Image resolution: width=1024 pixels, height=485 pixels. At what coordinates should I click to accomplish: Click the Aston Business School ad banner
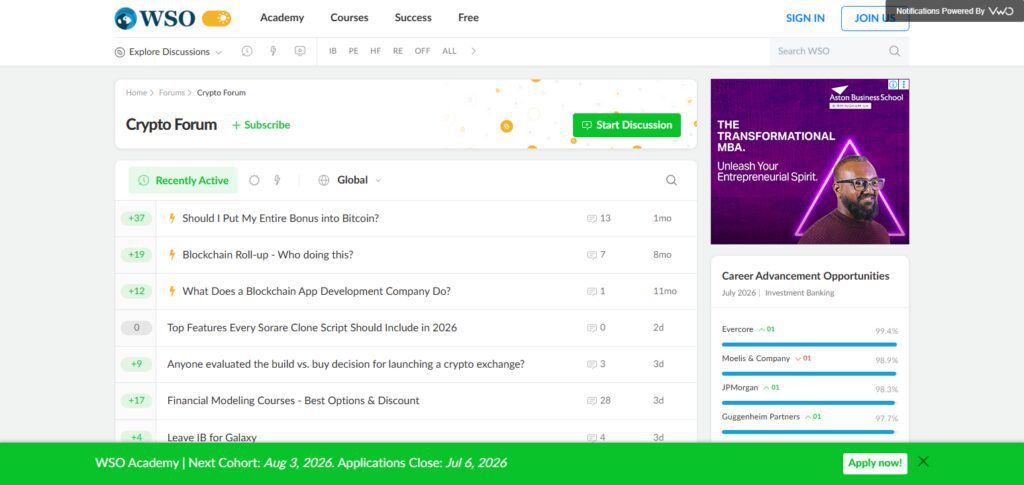coord(810,161)
